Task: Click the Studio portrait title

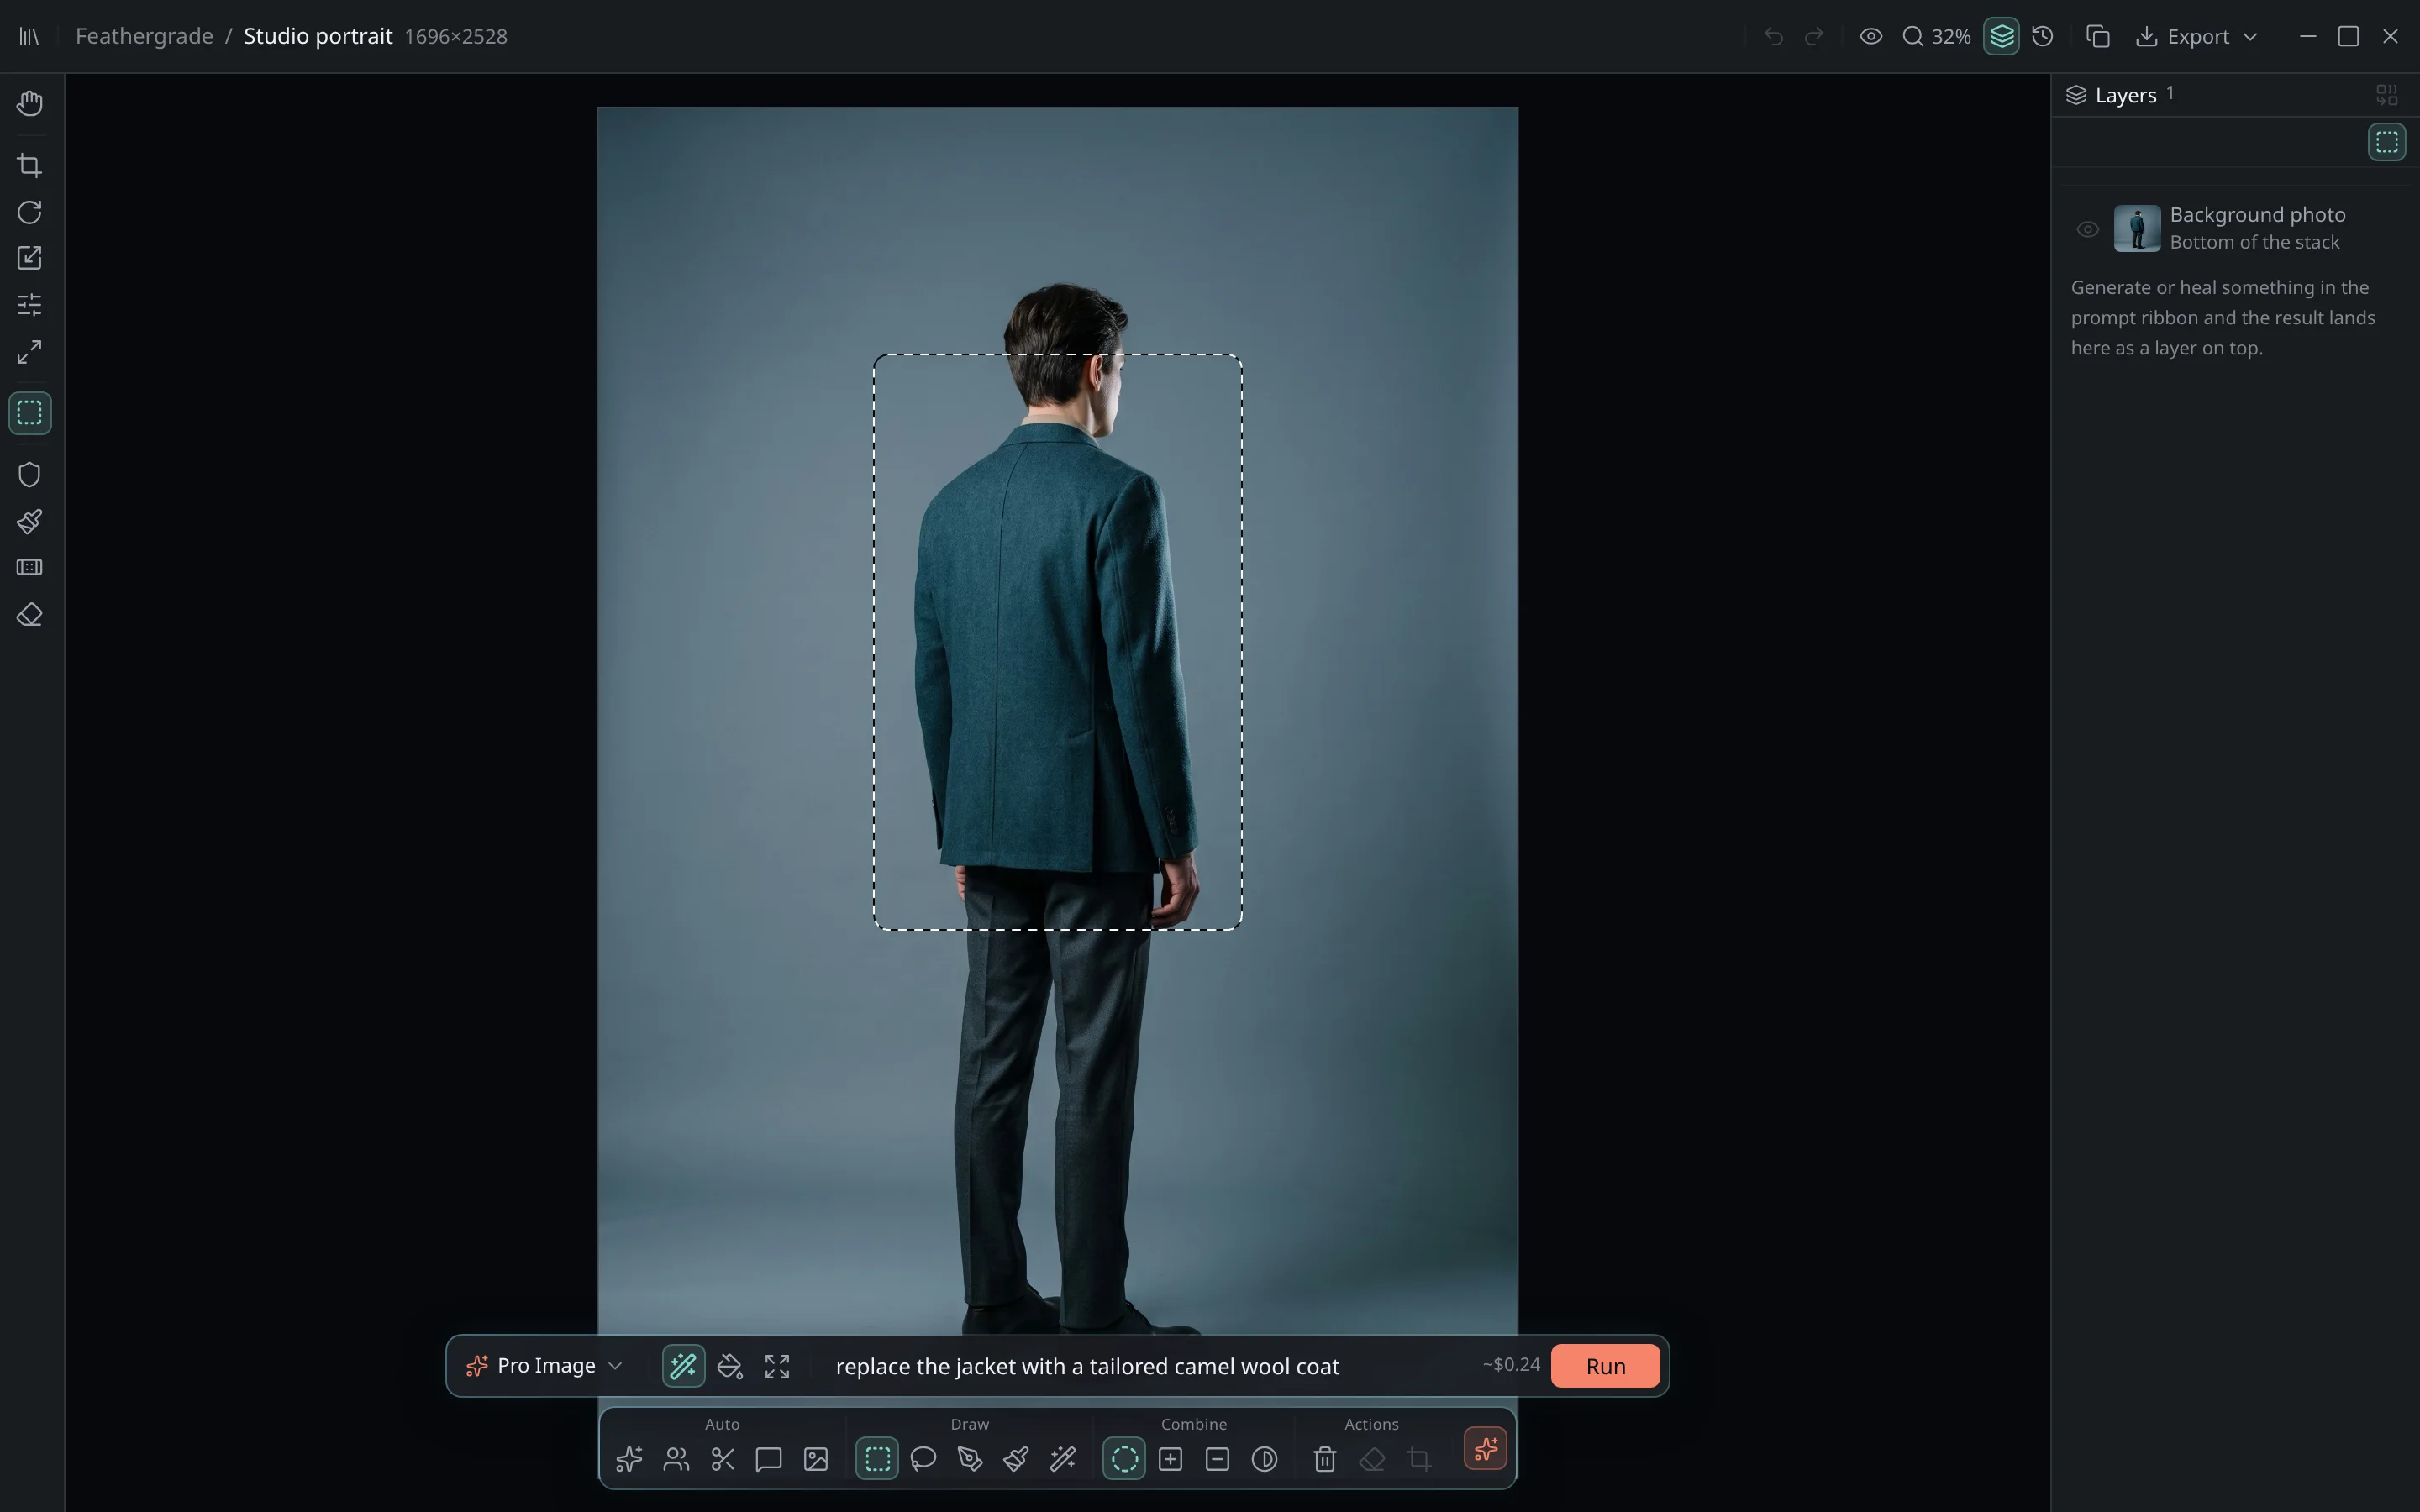Action: tap(318, 36)
